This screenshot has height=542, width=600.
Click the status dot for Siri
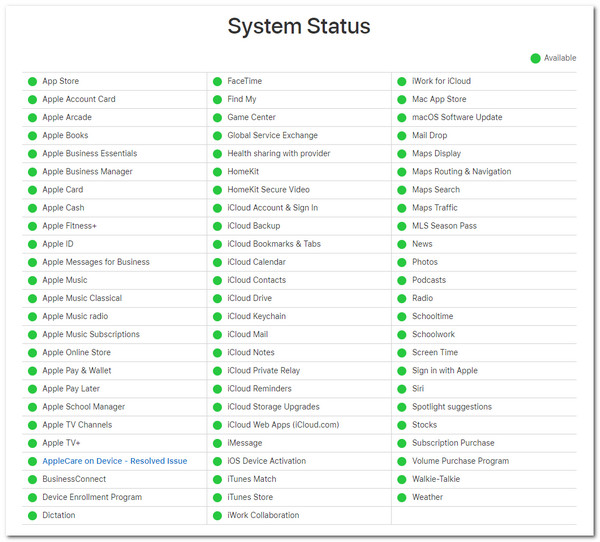pyautogui.click(x=402, y=389)
